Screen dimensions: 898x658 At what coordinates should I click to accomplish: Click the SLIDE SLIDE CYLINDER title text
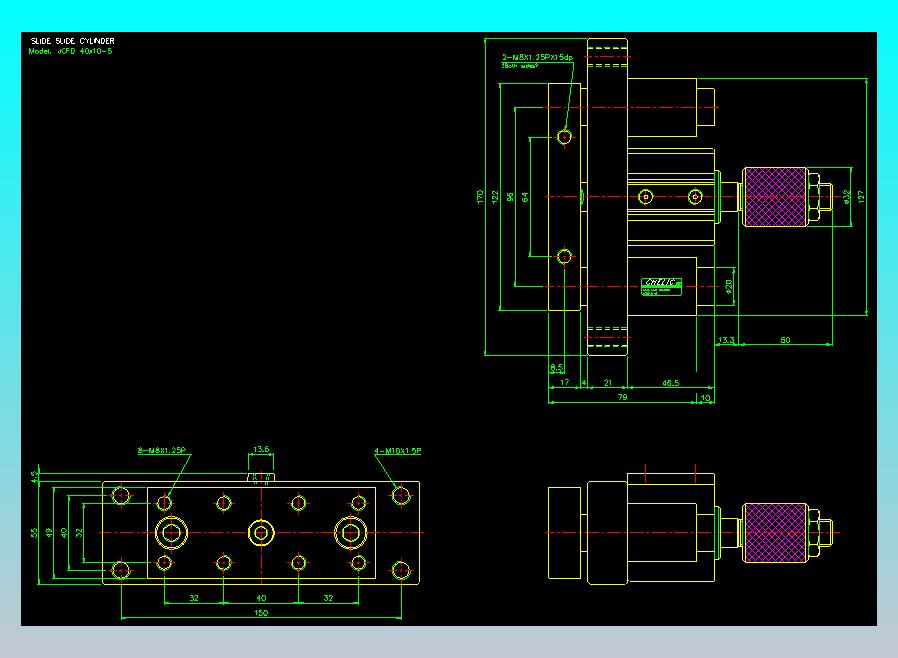pyautogui.click(x=73, y=41)
